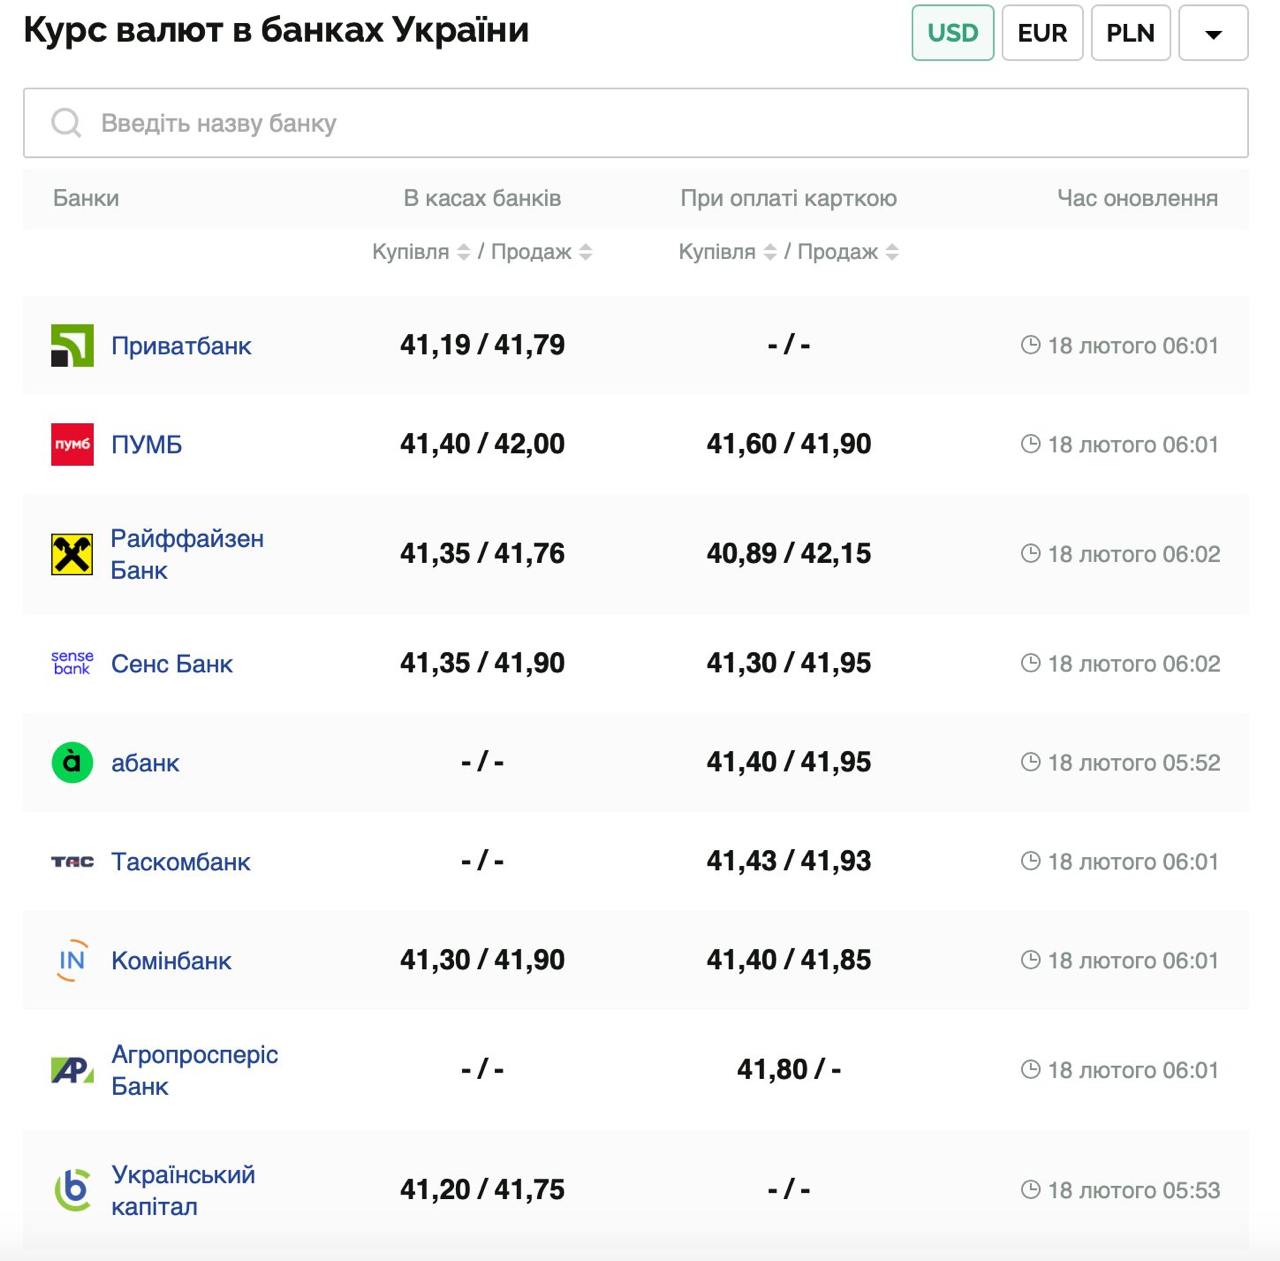Screen dimensions: 1280x1261
Task: Open the currency list dropdown arrow
Action: pos(1213,32)
